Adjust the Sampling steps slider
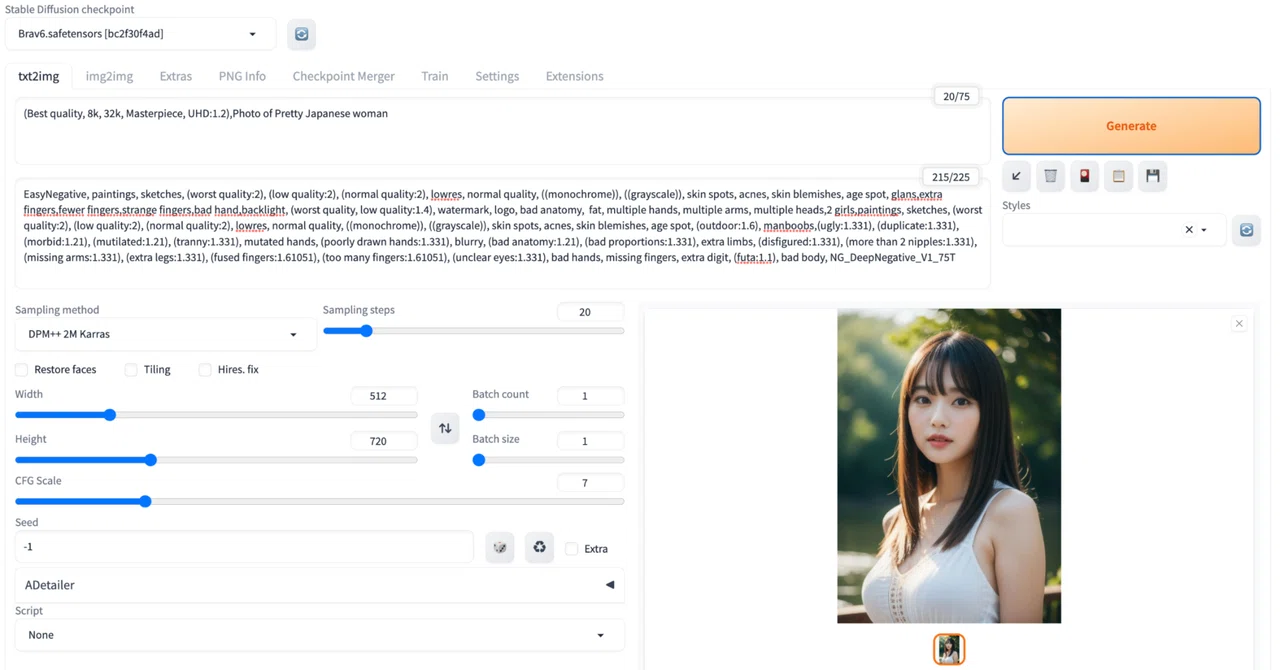This screenshot has height=670, width=1280. click(473, 331)
